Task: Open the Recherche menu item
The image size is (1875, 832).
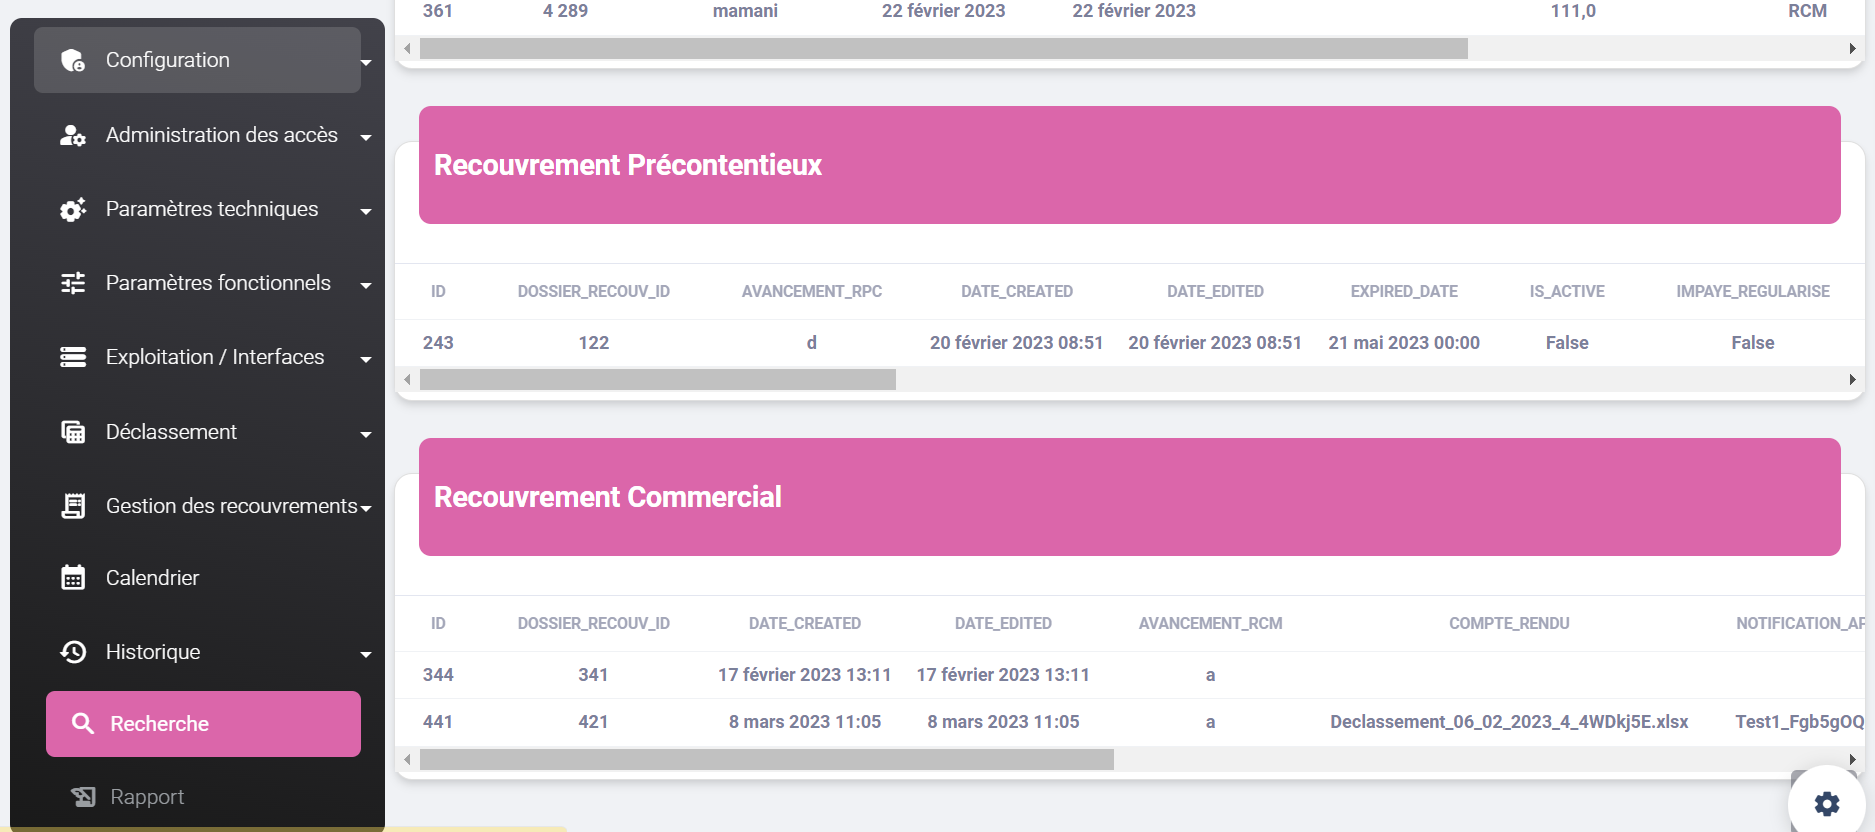Action: point(203,724)
